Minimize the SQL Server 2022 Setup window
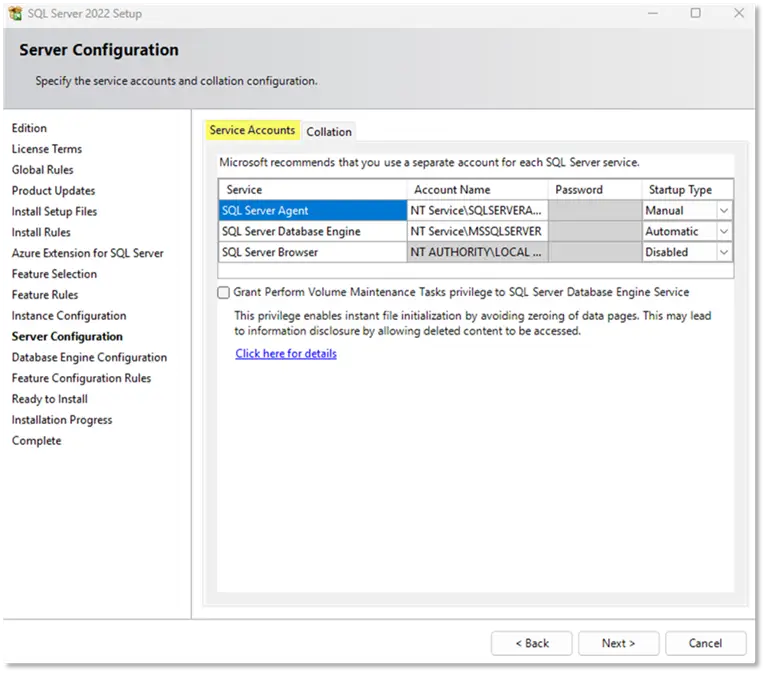This screenshot has width=766, height=674. 653,13
